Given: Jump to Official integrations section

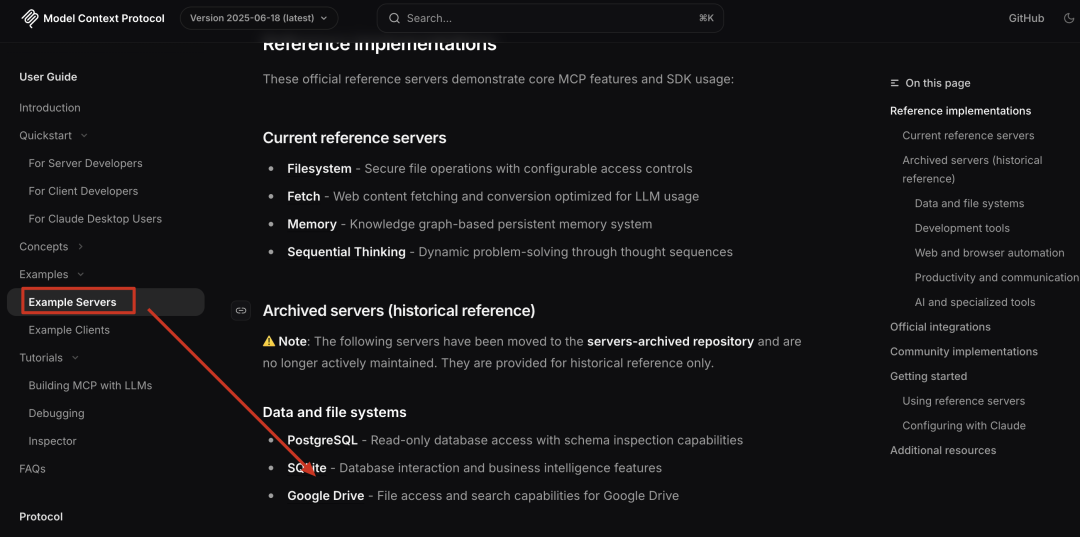Looking at the screenshot, I should (x=940, y=327).
